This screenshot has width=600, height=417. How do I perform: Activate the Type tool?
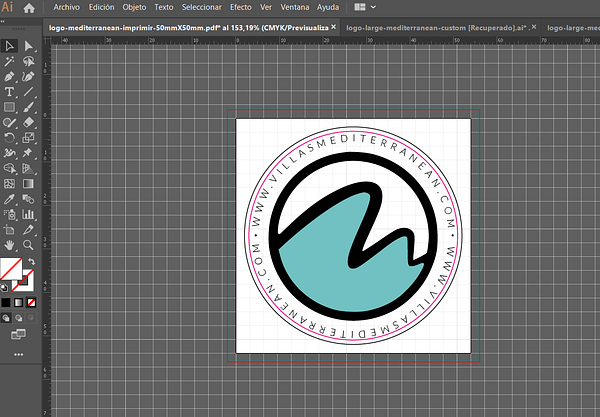pos(9,91)
